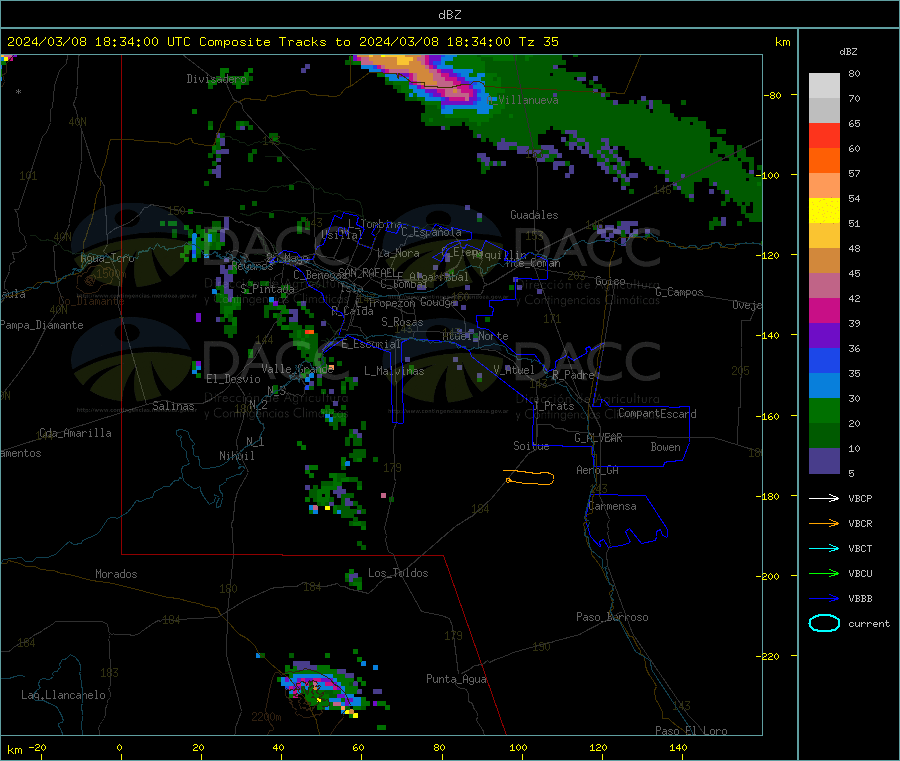This screenshot has height=761, width=900.
Task: Click the cyan 'current' ellipse legend icon
Action: [x=824, y=623]
